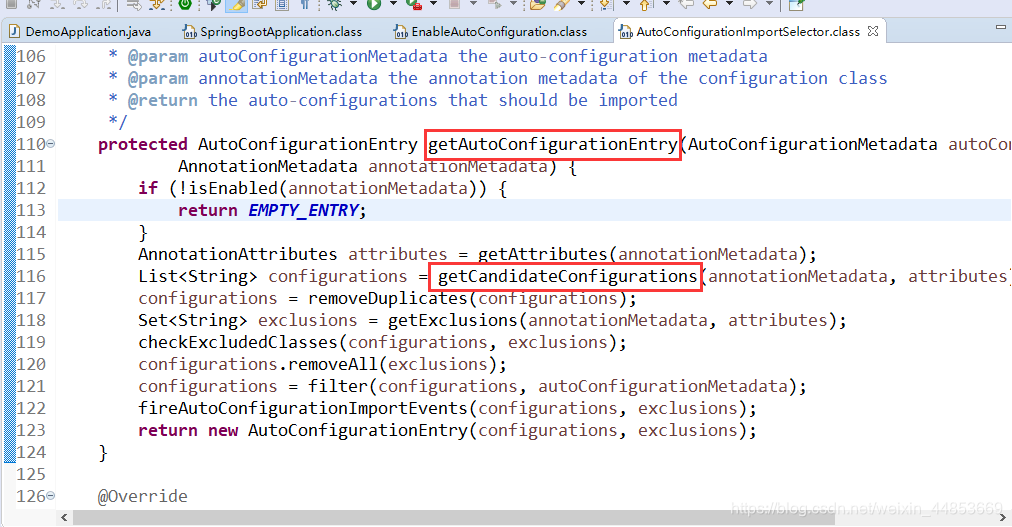The height and width of the screenshot is (527, 1012).
Task: Click removeDuplicates call on line 117
Action: point(387,298)
